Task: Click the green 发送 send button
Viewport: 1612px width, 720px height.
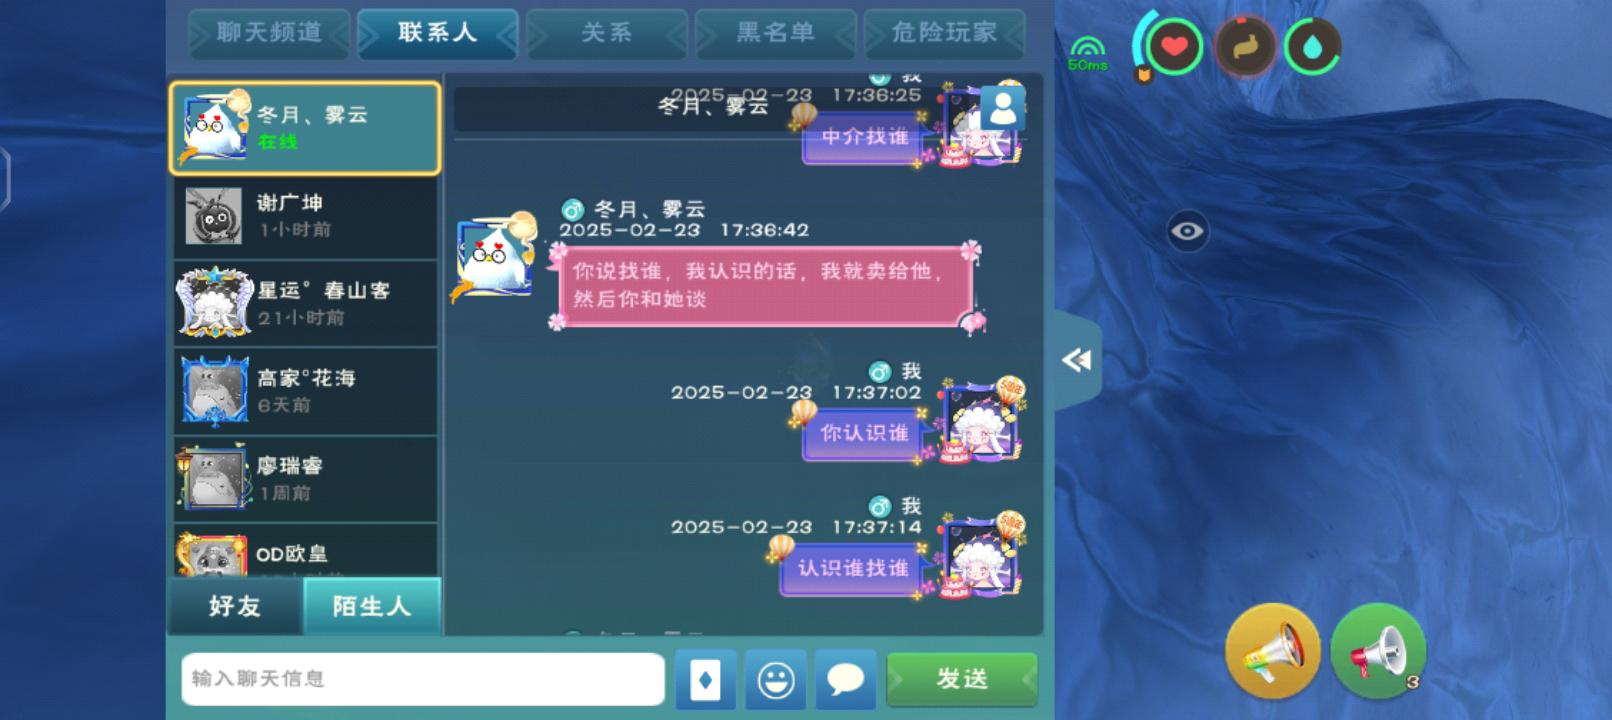Action: [962, 679]
